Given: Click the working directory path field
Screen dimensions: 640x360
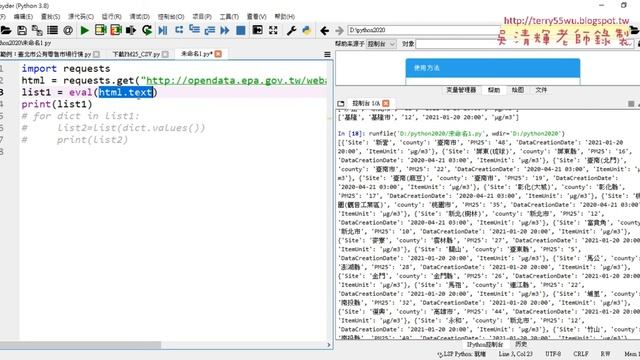Looking at the screenshot, I should point(423,30).
